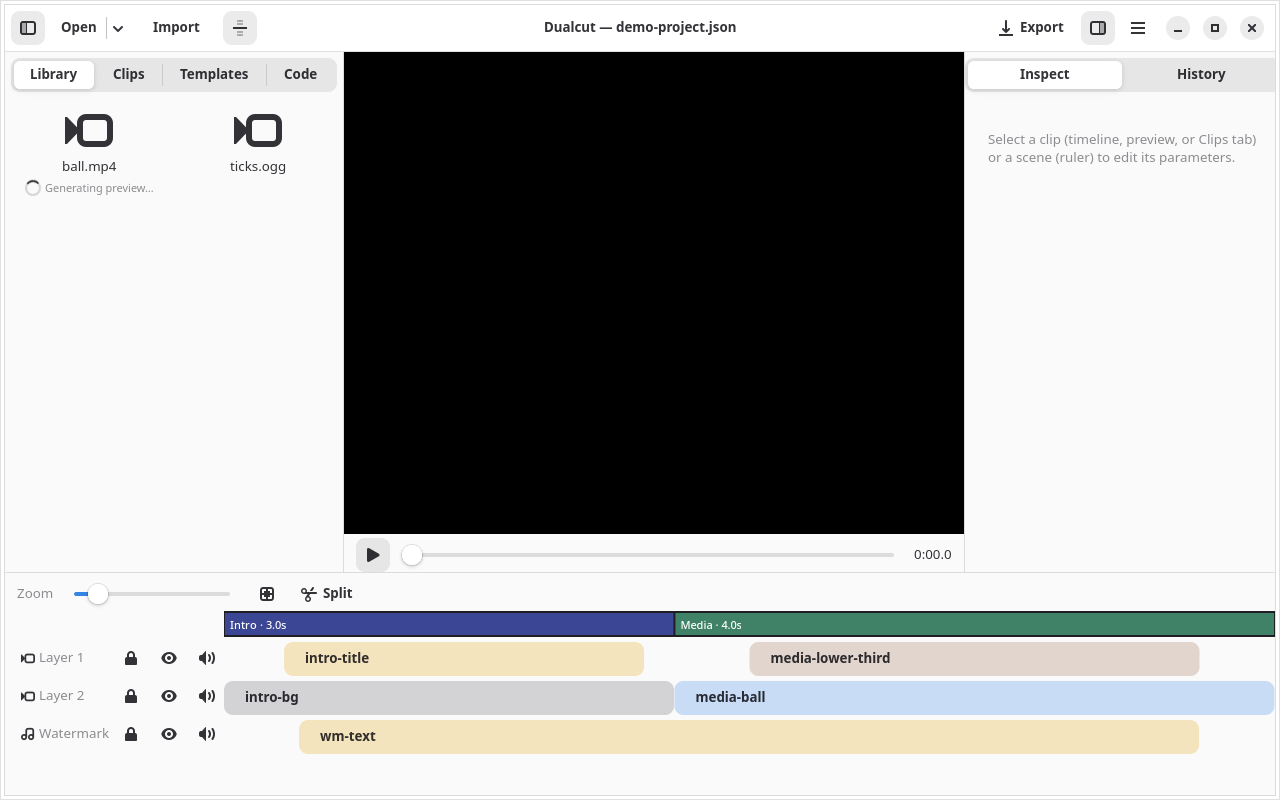Viewport: 1280px width, 800px height.
Task: Click the Generating preview status text
Action: tap(99, 188)
